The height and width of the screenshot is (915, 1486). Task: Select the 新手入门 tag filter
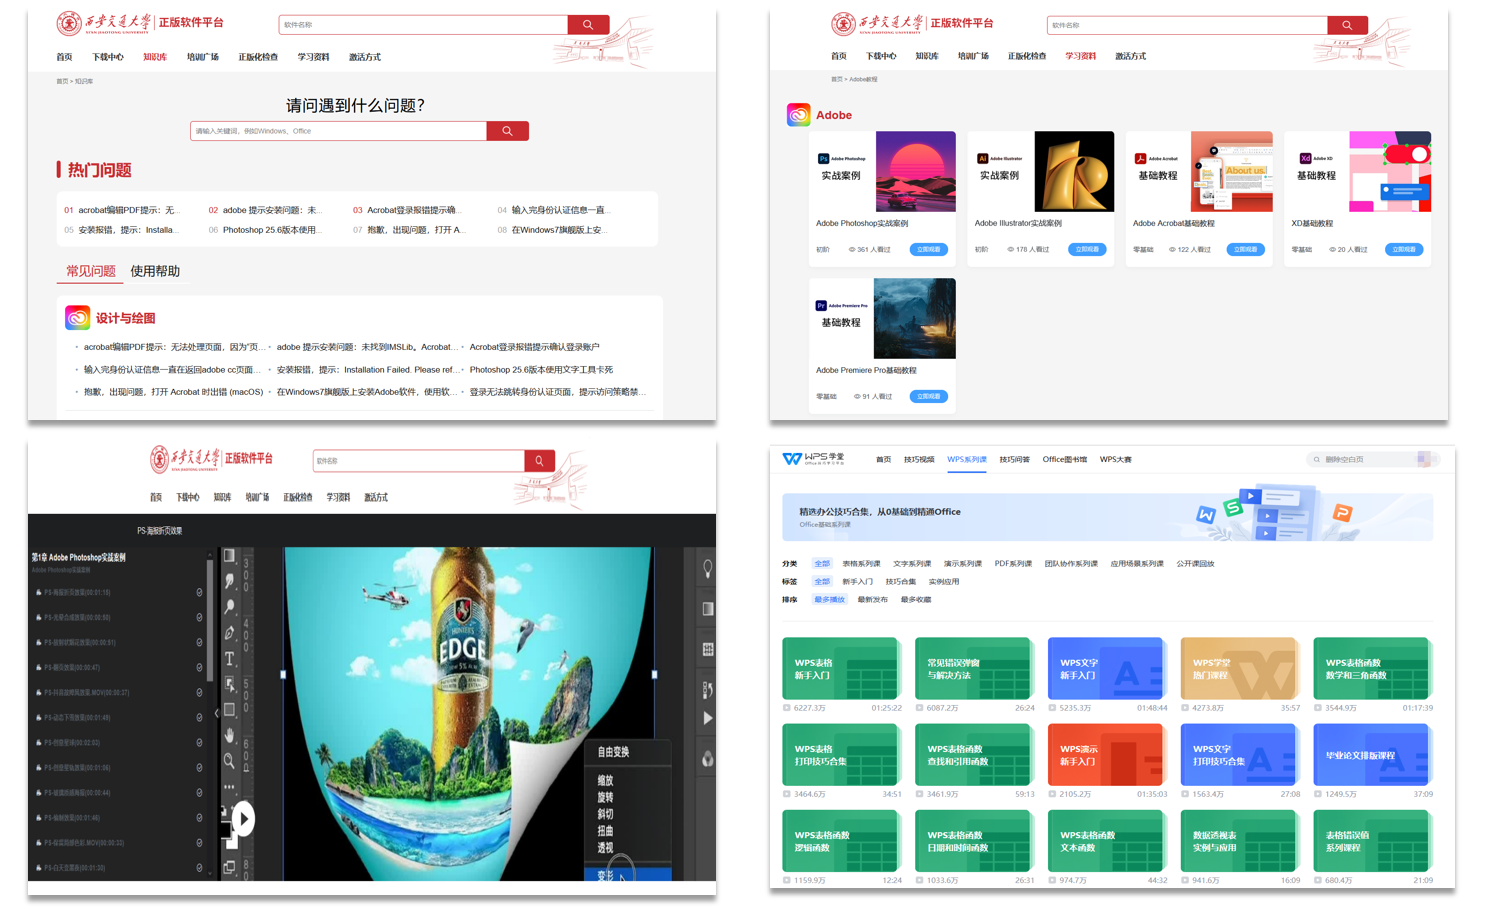coord(857,582)
